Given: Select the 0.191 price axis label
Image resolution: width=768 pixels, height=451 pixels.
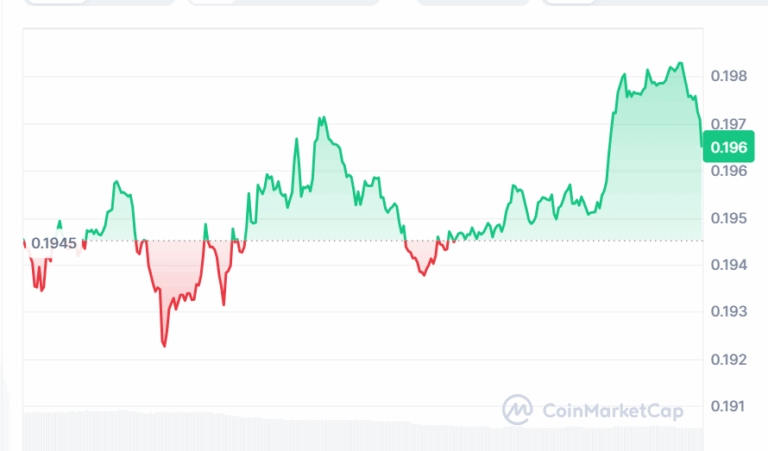Looking at the screenshot, I should [x=727, y=406].
